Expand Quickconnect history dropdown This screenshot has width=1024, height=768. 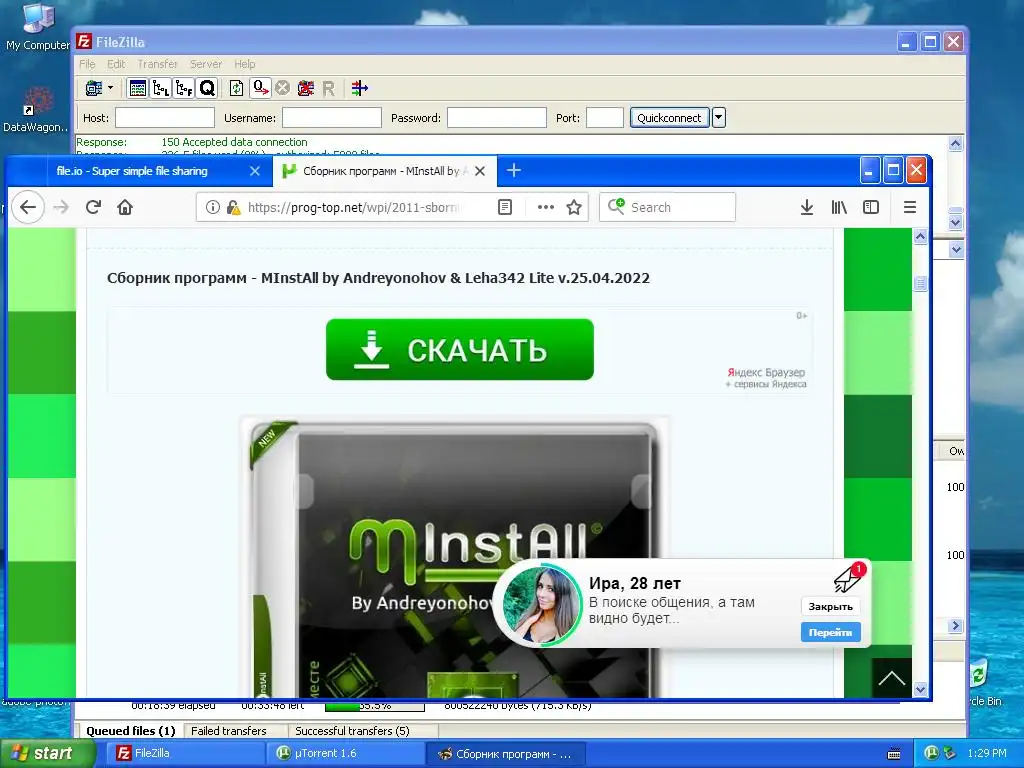pyautogui.click(x=718, y=118)
